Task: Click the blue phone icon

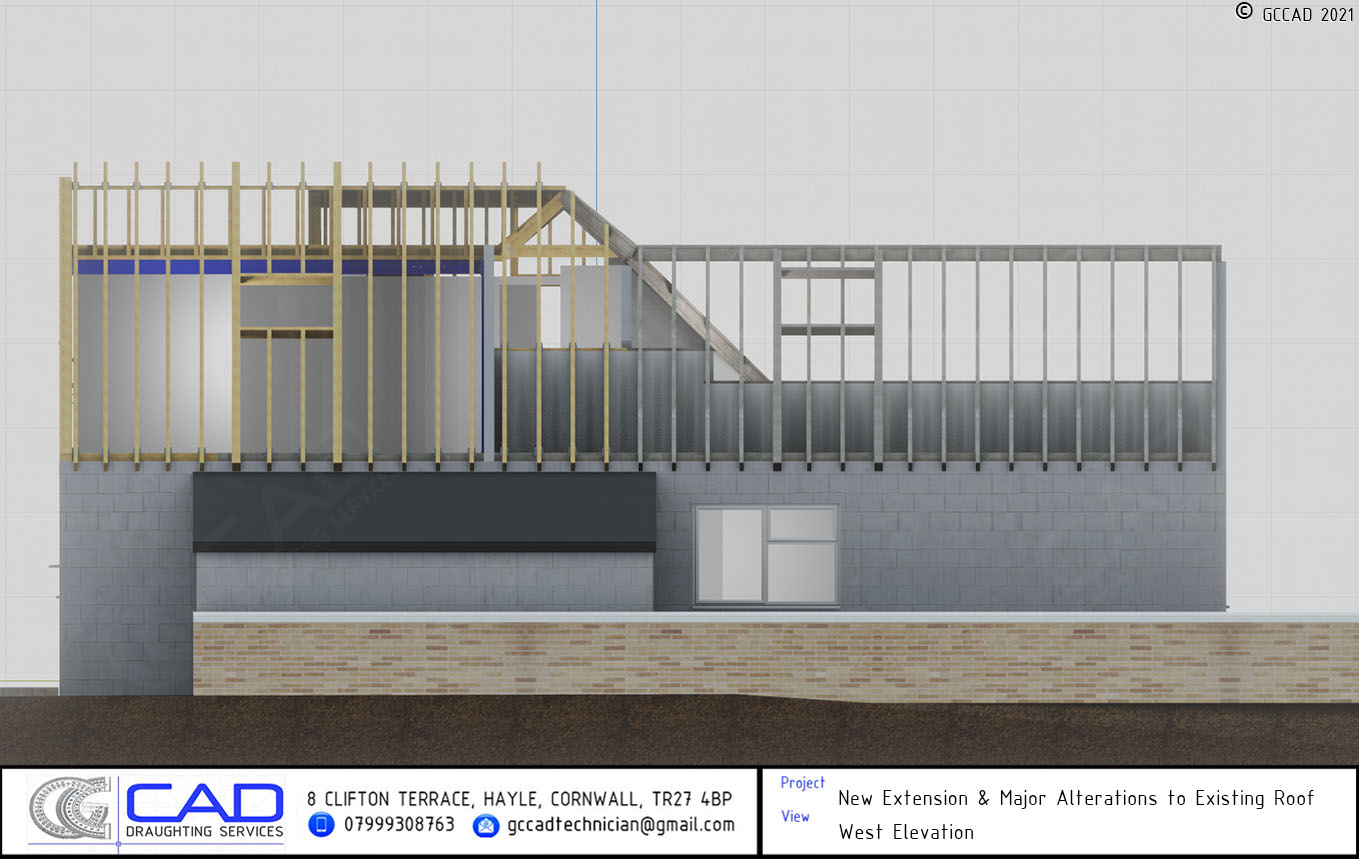Action: click(x=321, y=825)
